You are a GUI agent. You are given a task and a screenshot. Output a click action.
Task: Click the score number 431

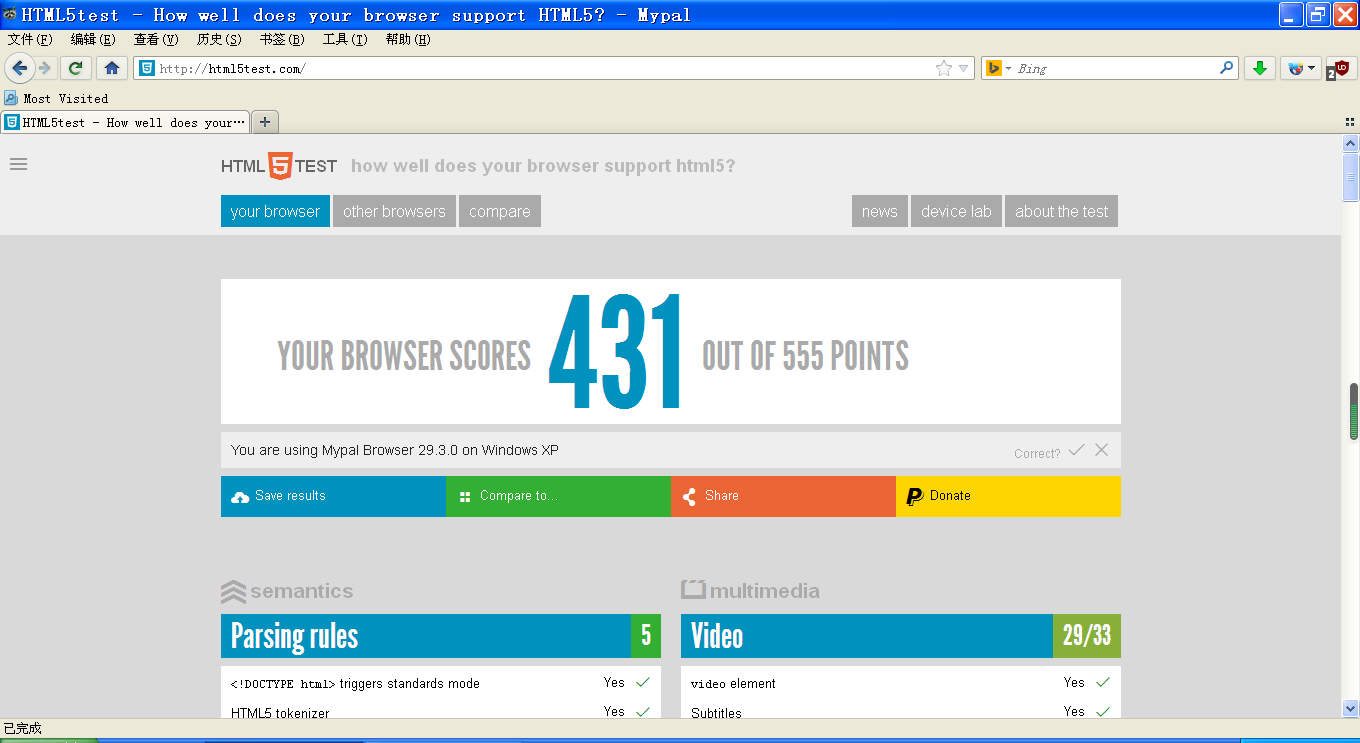(x=616, y=352)
